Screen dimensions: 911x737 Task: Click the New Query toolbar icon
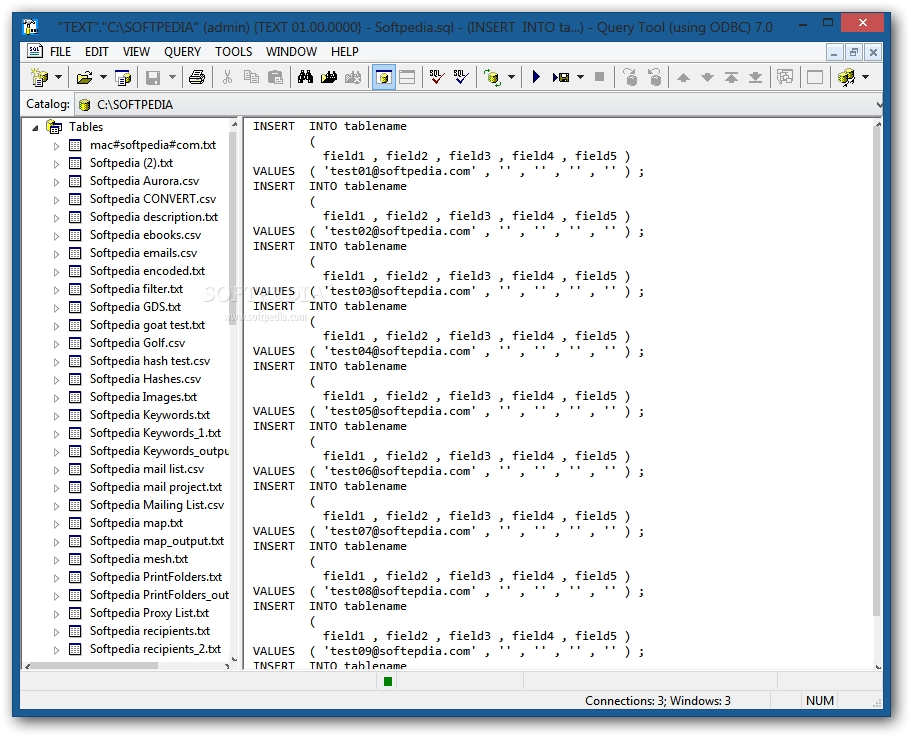coord(40,77)
